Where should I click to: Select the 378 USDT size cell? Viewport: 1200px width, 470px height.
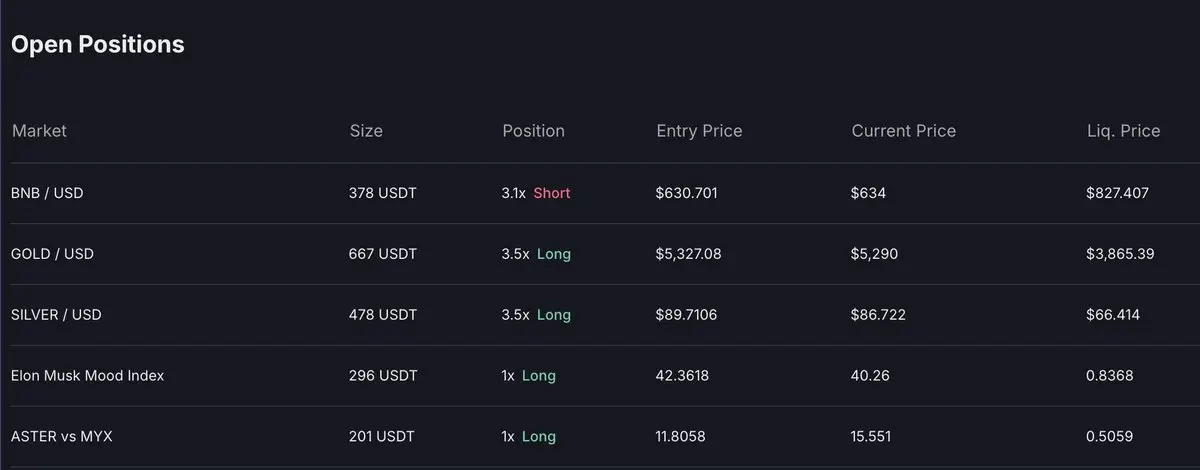click(x=383, y=193)
